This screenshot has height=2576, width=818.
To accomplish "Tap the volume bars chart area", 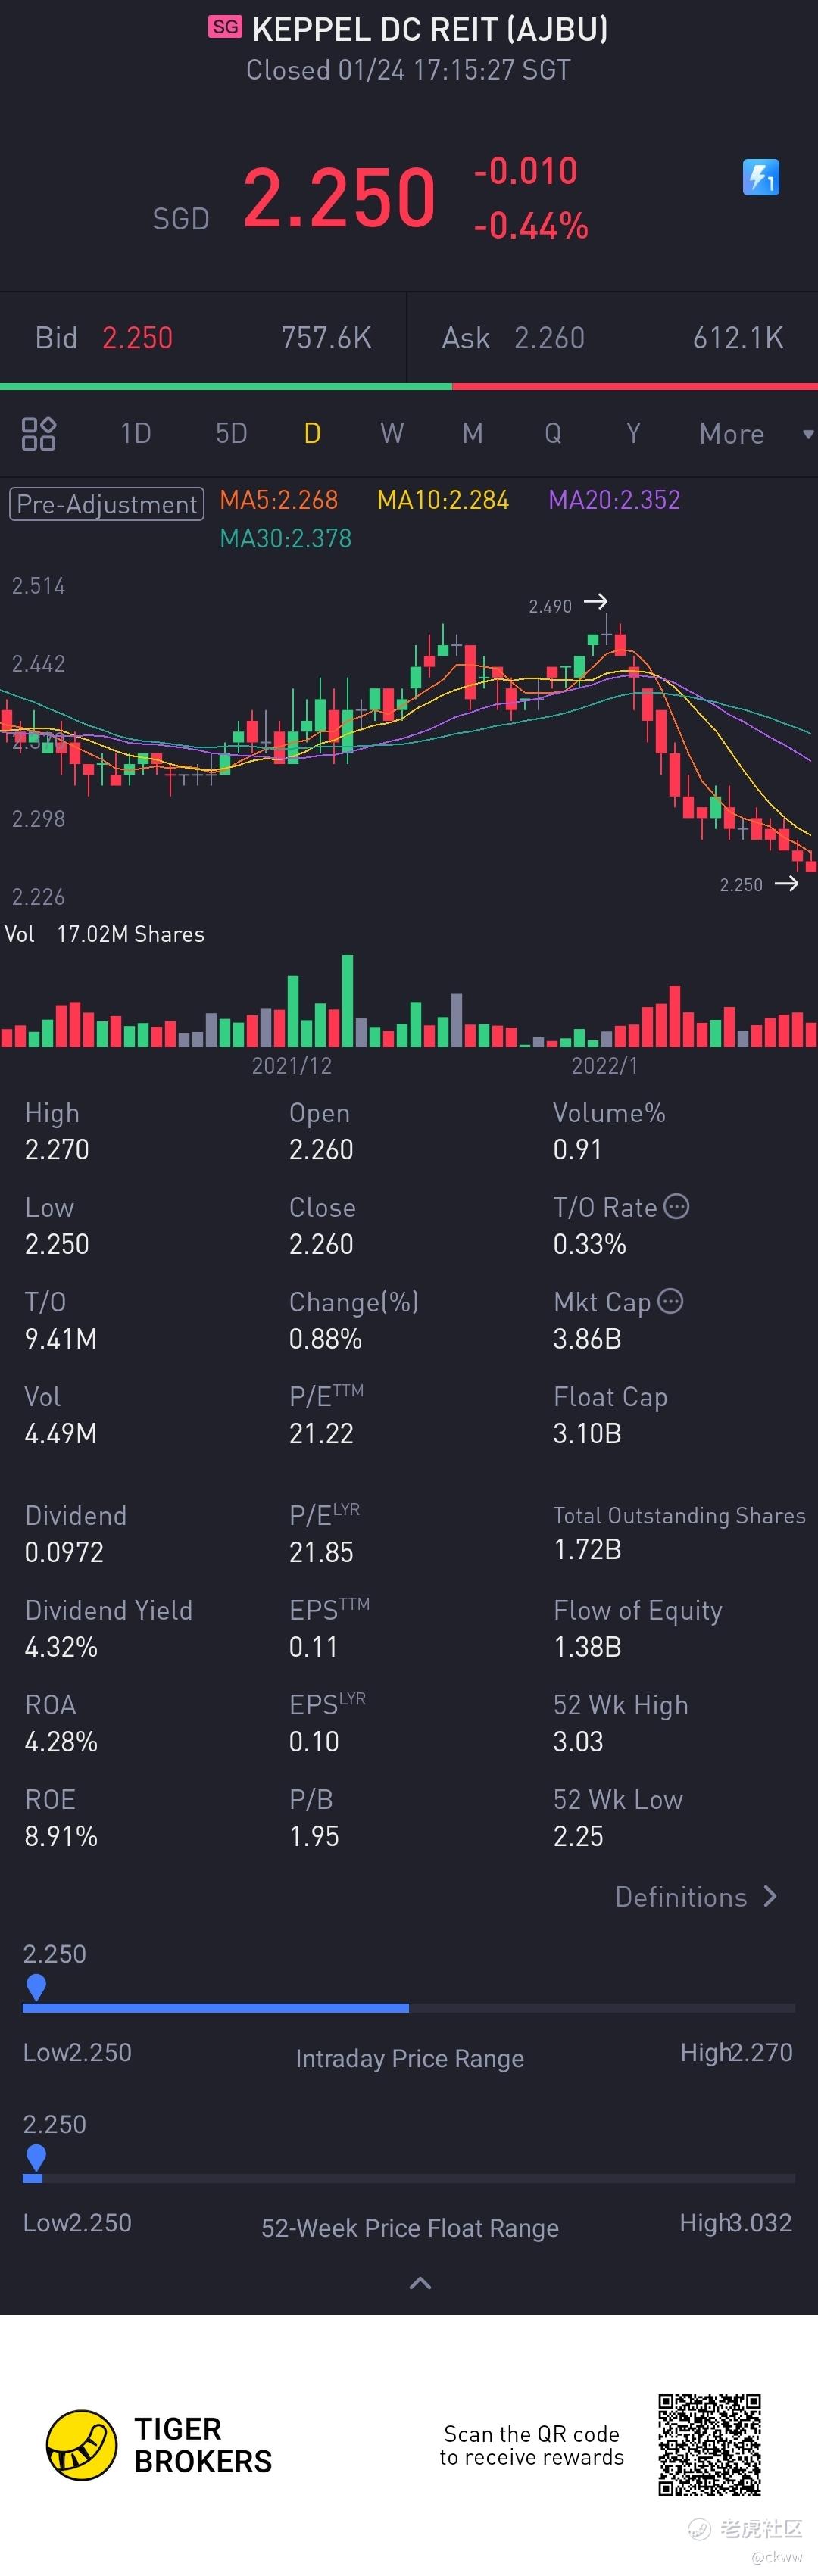I will (409, 1000).
